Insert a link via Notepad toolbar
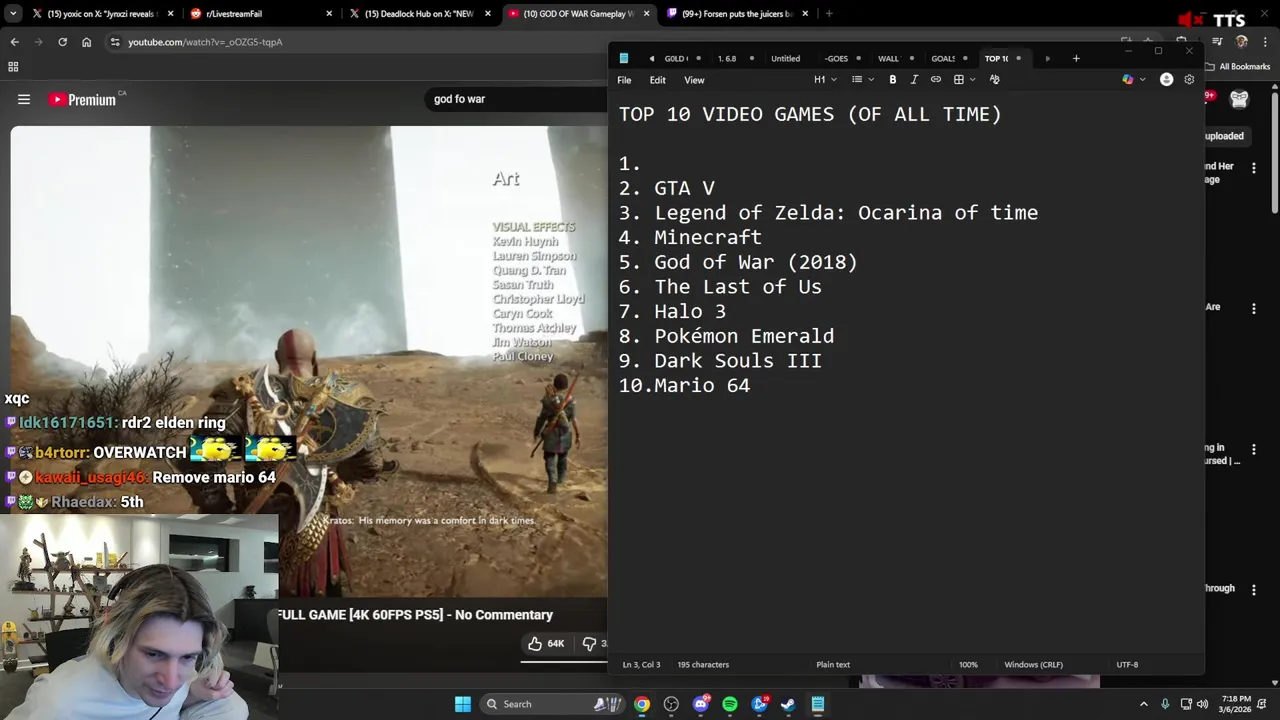 click(x=936, y=80)
